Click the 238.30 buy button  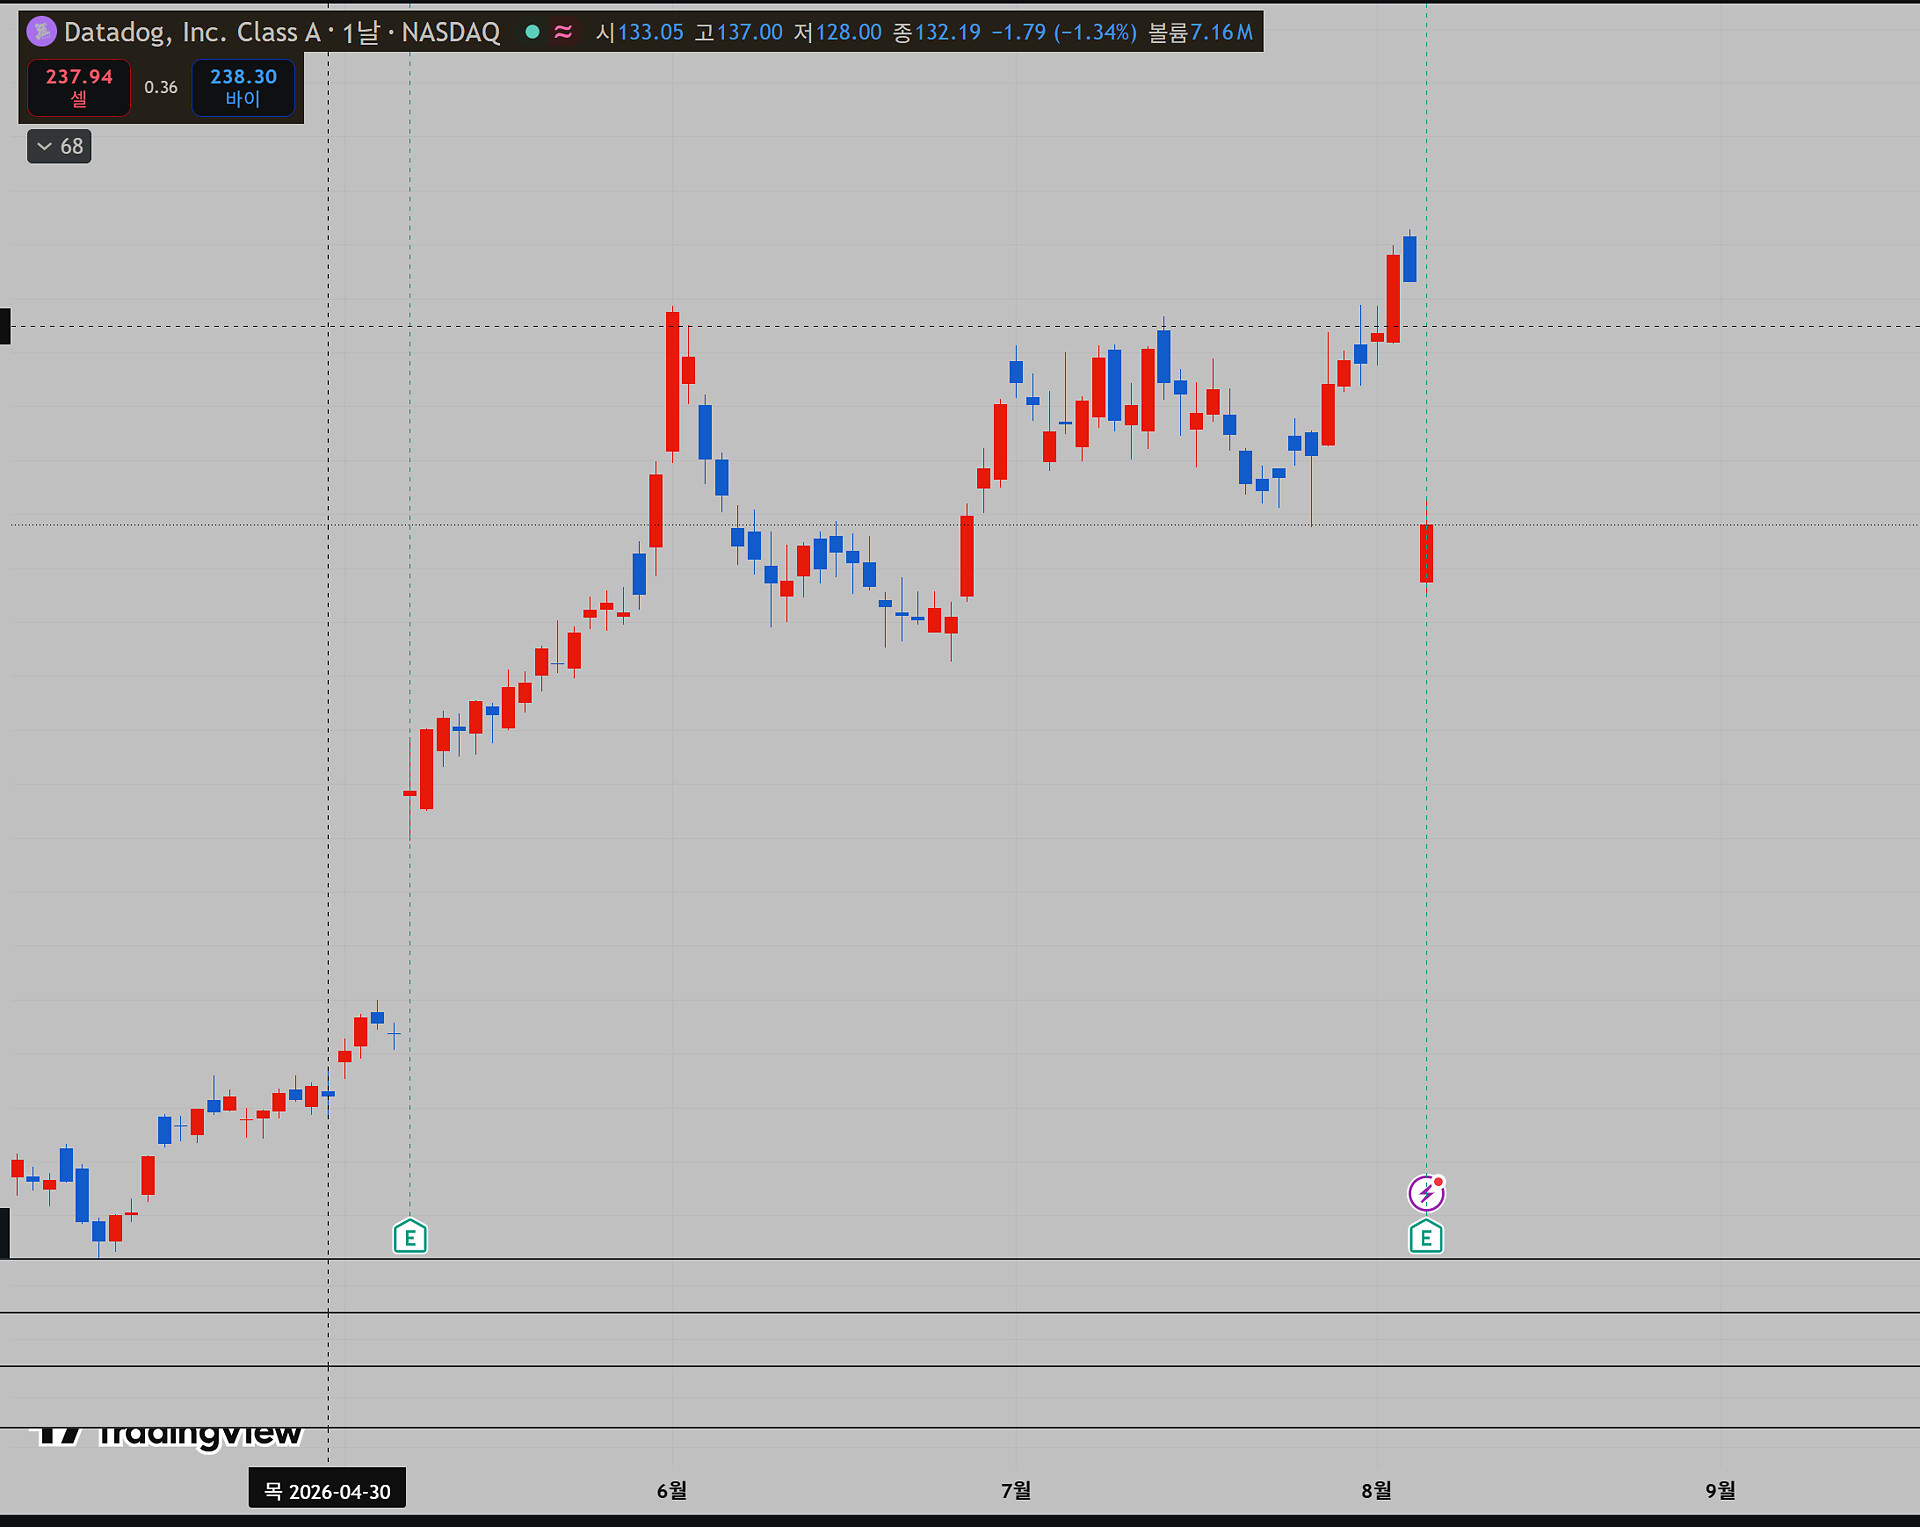(x=243, y=87)
